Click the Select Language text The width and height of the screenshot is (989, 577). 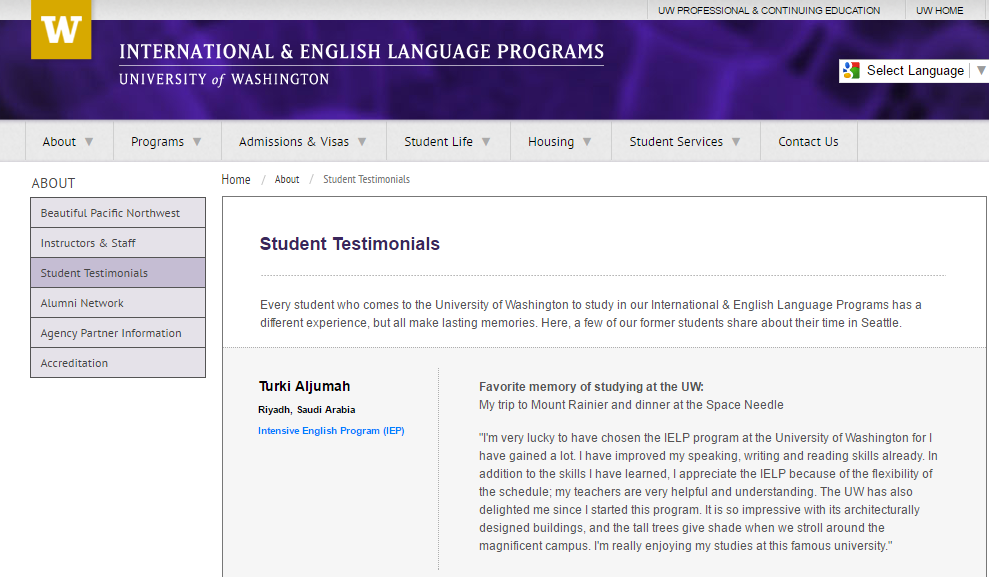pyautogui.click(x=915, y=71)
